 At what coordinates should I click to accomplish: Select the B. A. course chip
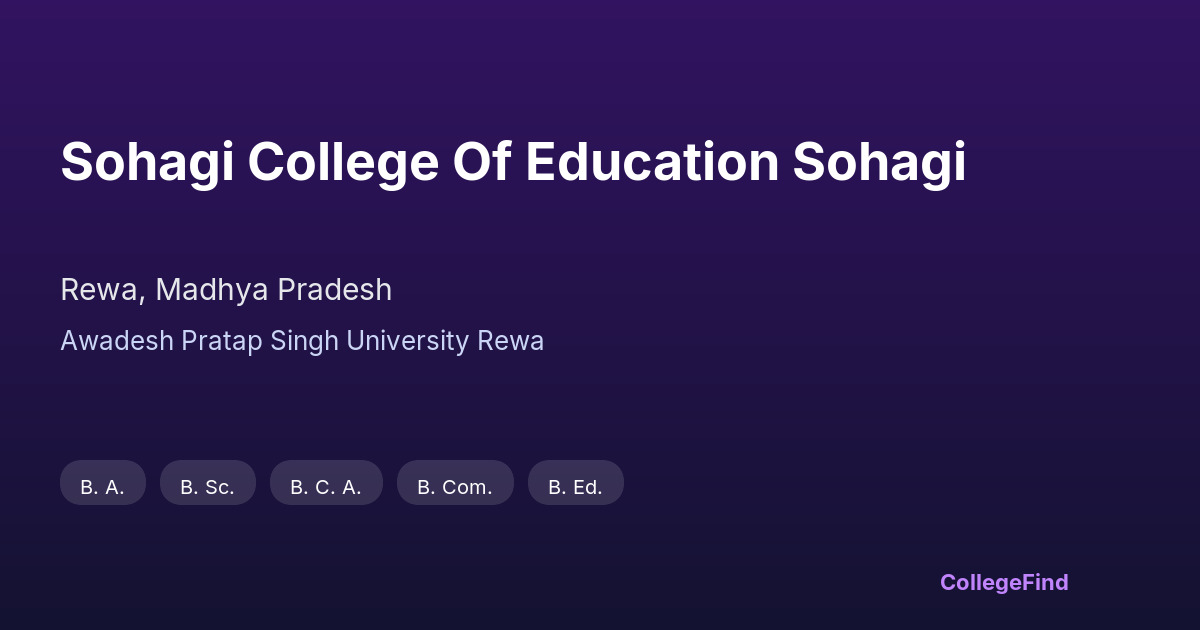pos(103,483)
